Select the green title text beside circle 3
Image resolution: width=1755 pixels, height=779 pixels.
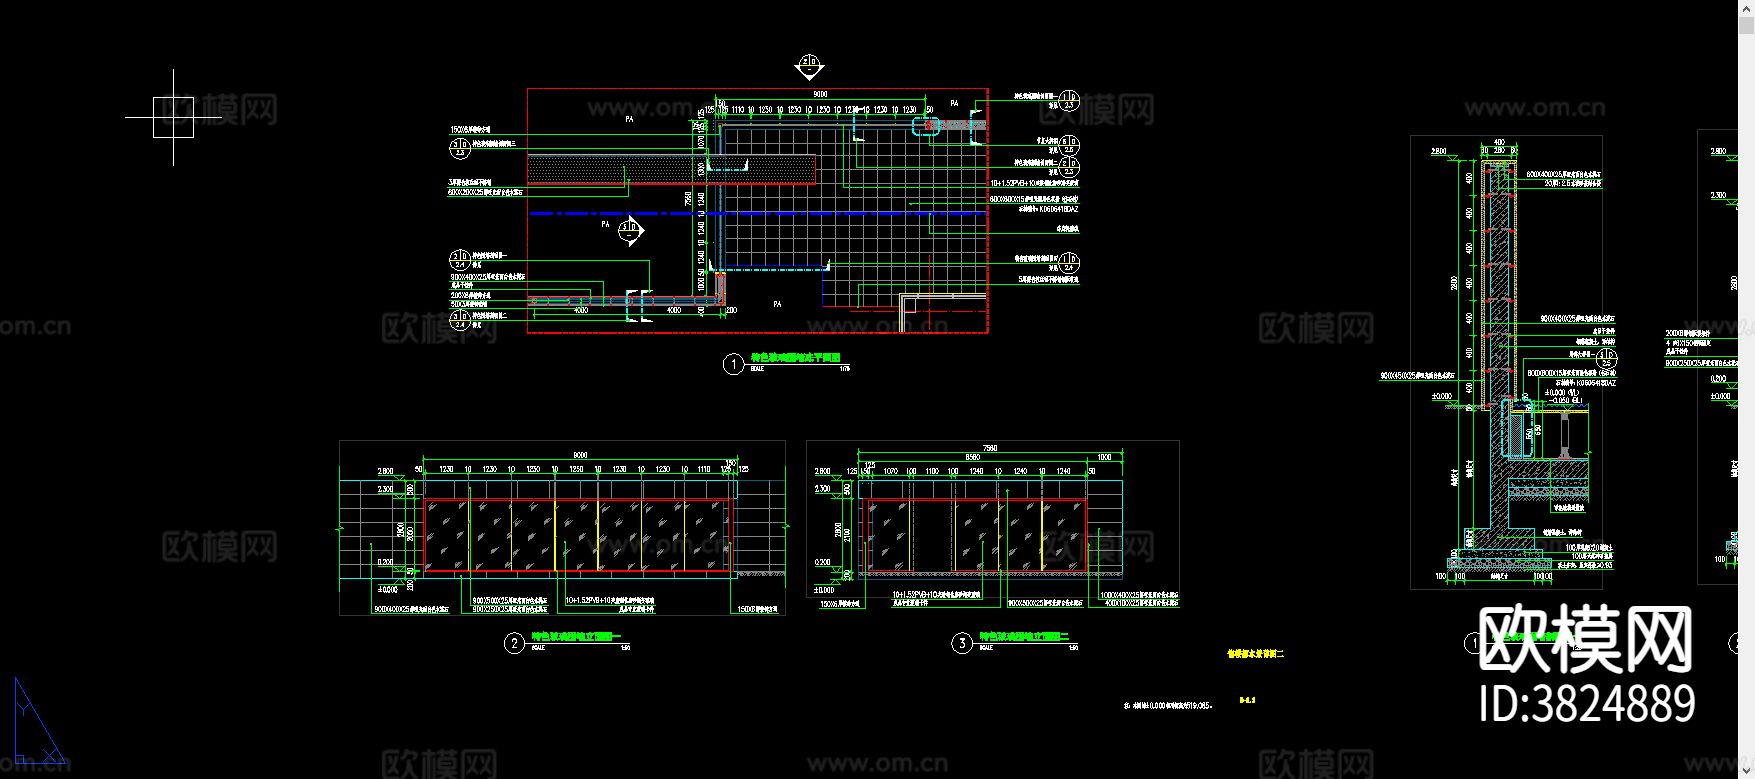[x=1025, y=636]
